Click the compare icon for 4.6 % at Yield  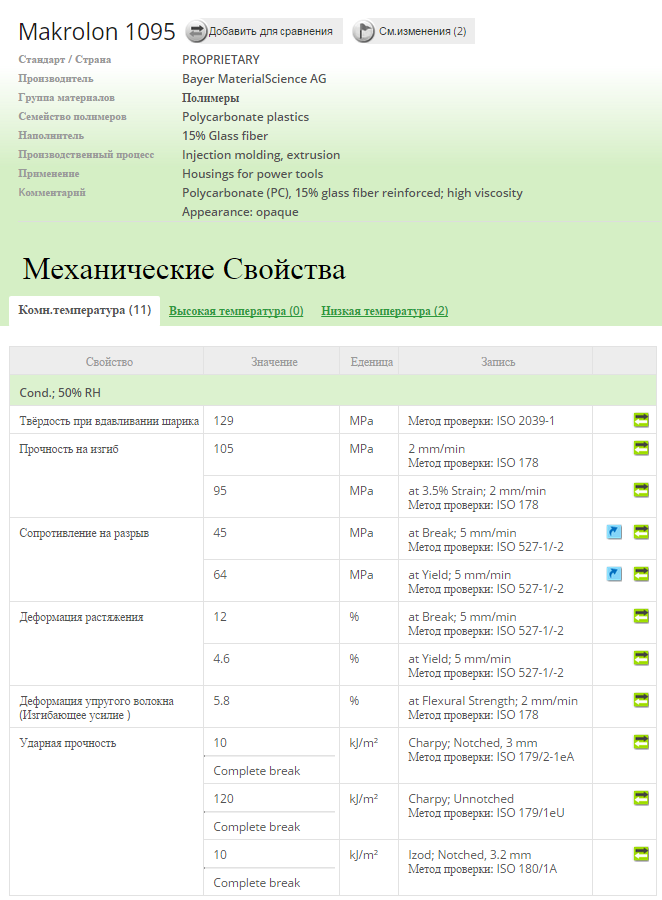point(641,658)
